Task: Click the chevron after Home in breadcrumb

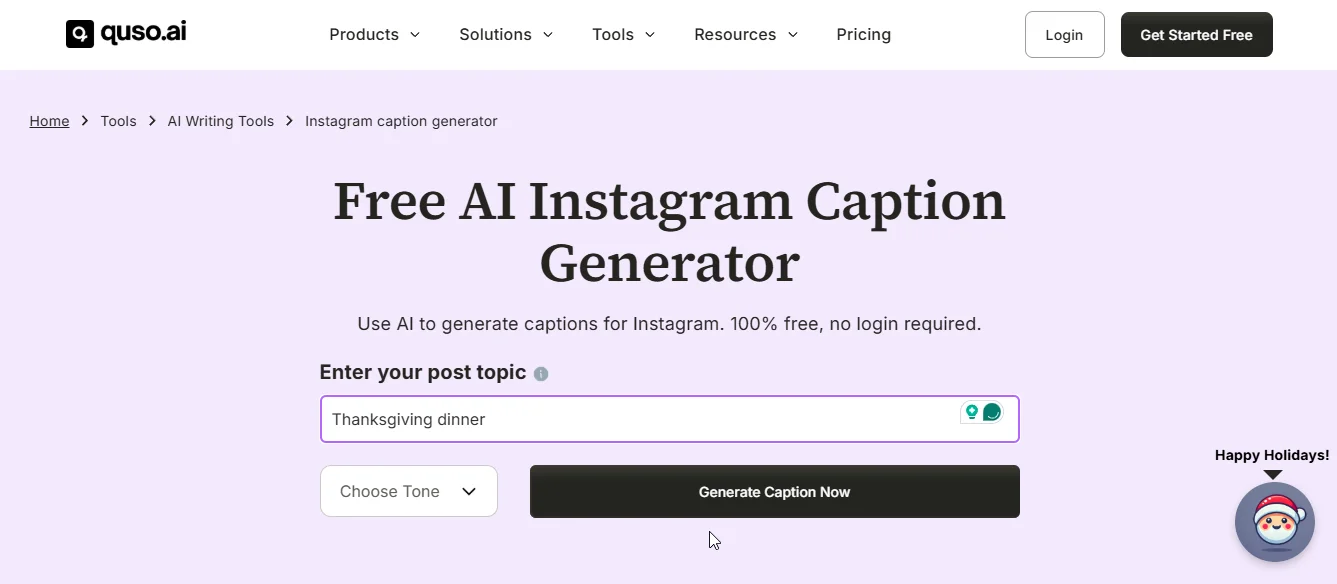Action: click(85, 121)
